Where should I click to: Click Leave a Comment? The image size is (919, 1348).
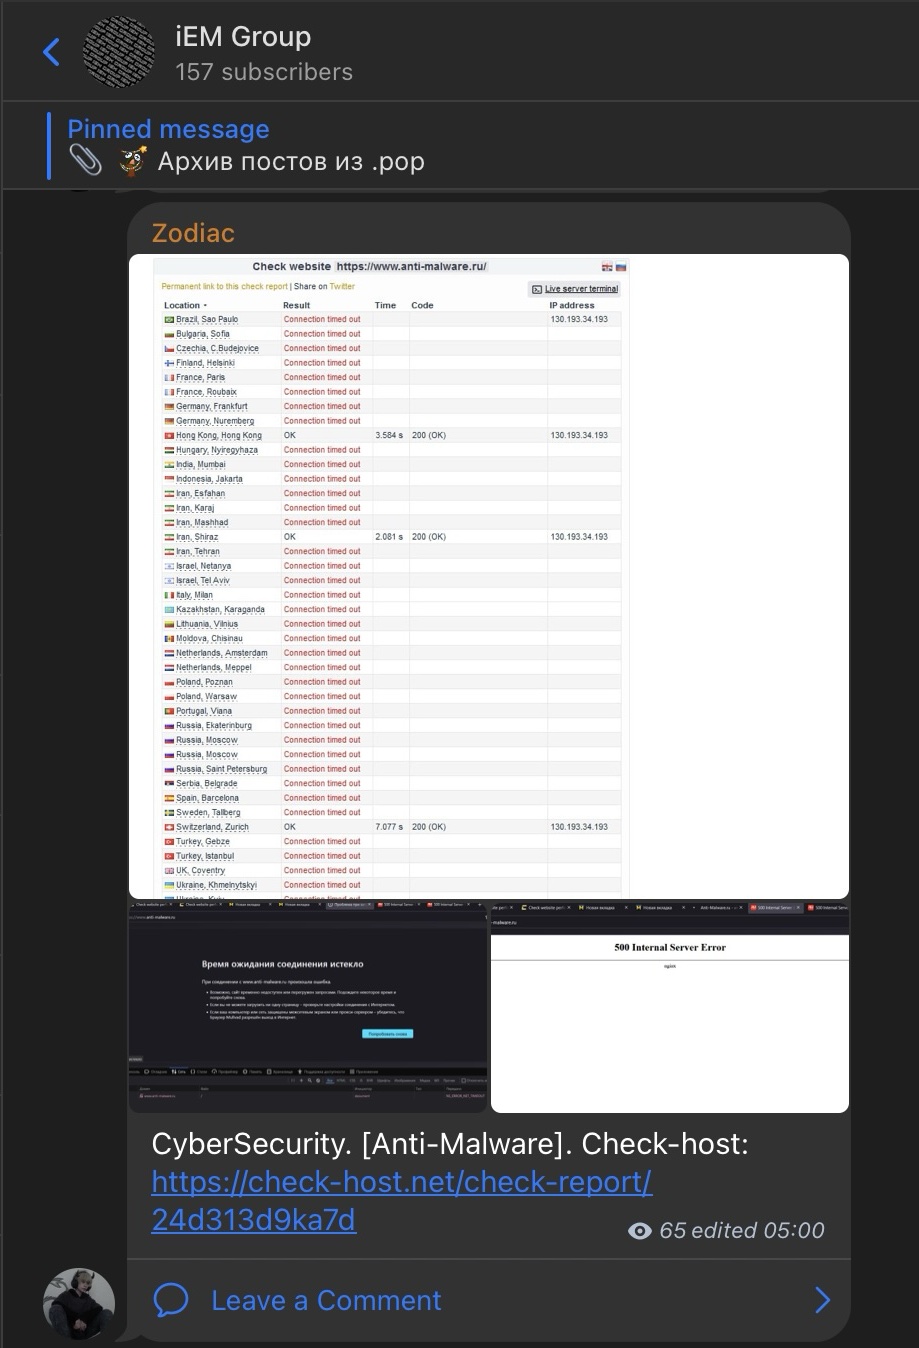pyautogui.click(x=326, y=1300)
